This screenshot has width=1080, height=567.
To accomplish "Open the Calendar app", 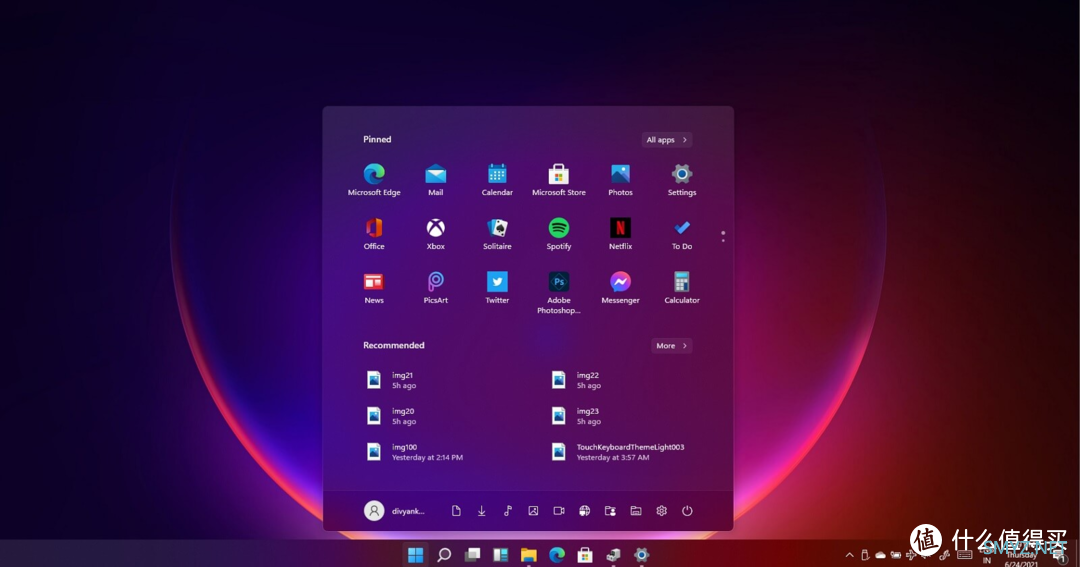I will tap(497, 180).
